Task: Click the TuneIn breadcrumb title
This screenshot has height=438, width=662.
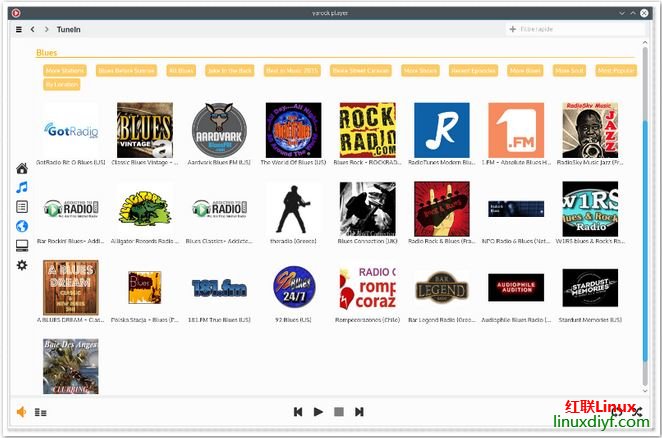Action: pyautogui.click(x=68, y=30)
